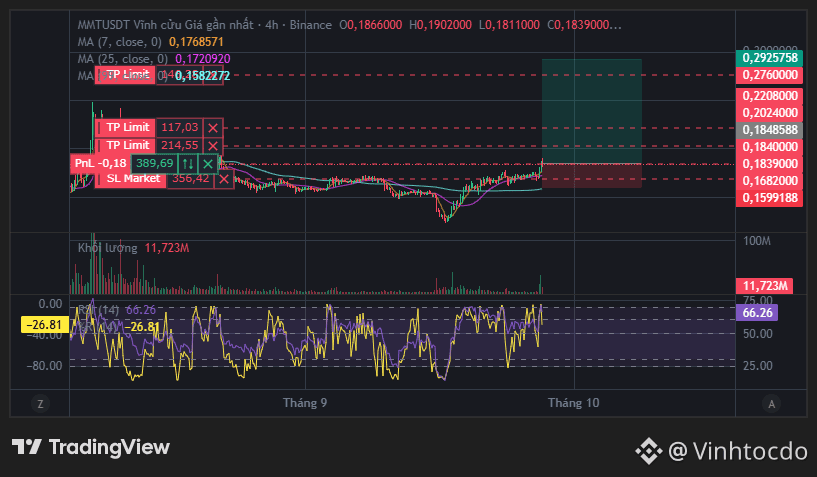The height and width of the screenshot is (477, 817).
Task: Click the green 0,2925758 price label
Action: [x=769, y=58]
